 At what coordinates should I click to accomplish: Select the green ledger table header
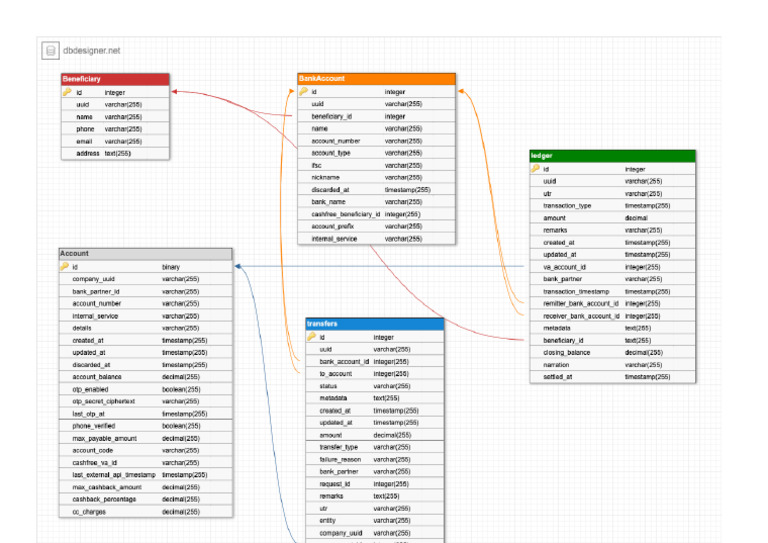coord(612,156)
